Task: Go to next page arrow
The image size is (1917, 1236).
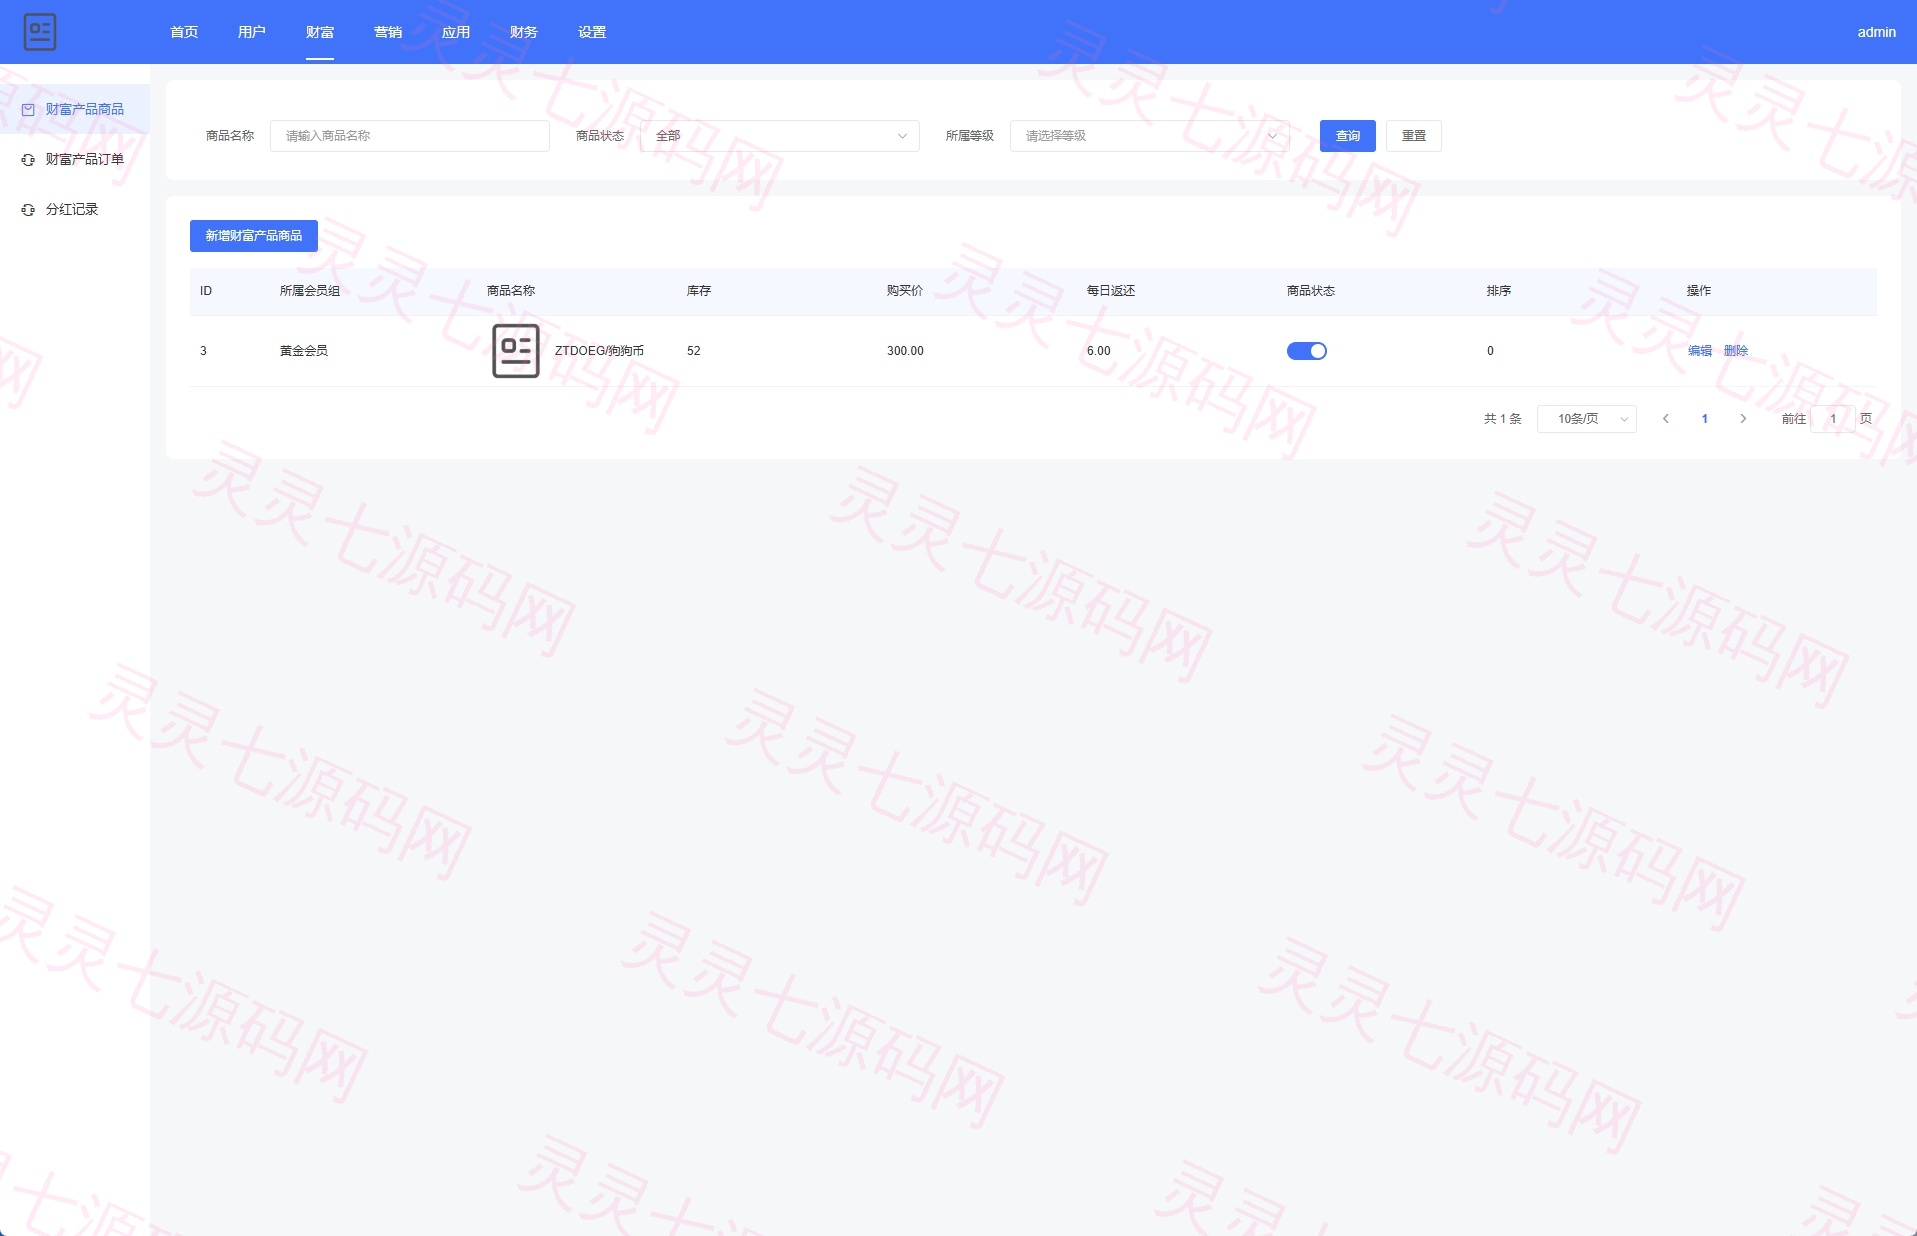Action: pyautogui.click(x=1743, y=419)
